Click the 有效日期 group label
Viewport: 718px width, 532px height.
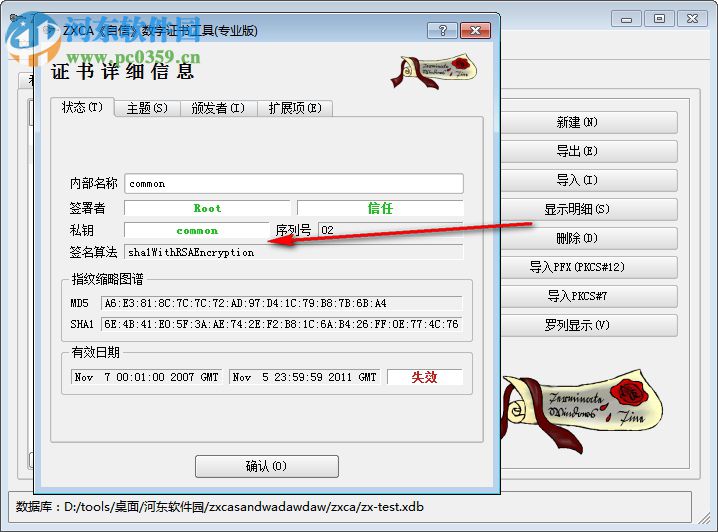coord(95,352)
